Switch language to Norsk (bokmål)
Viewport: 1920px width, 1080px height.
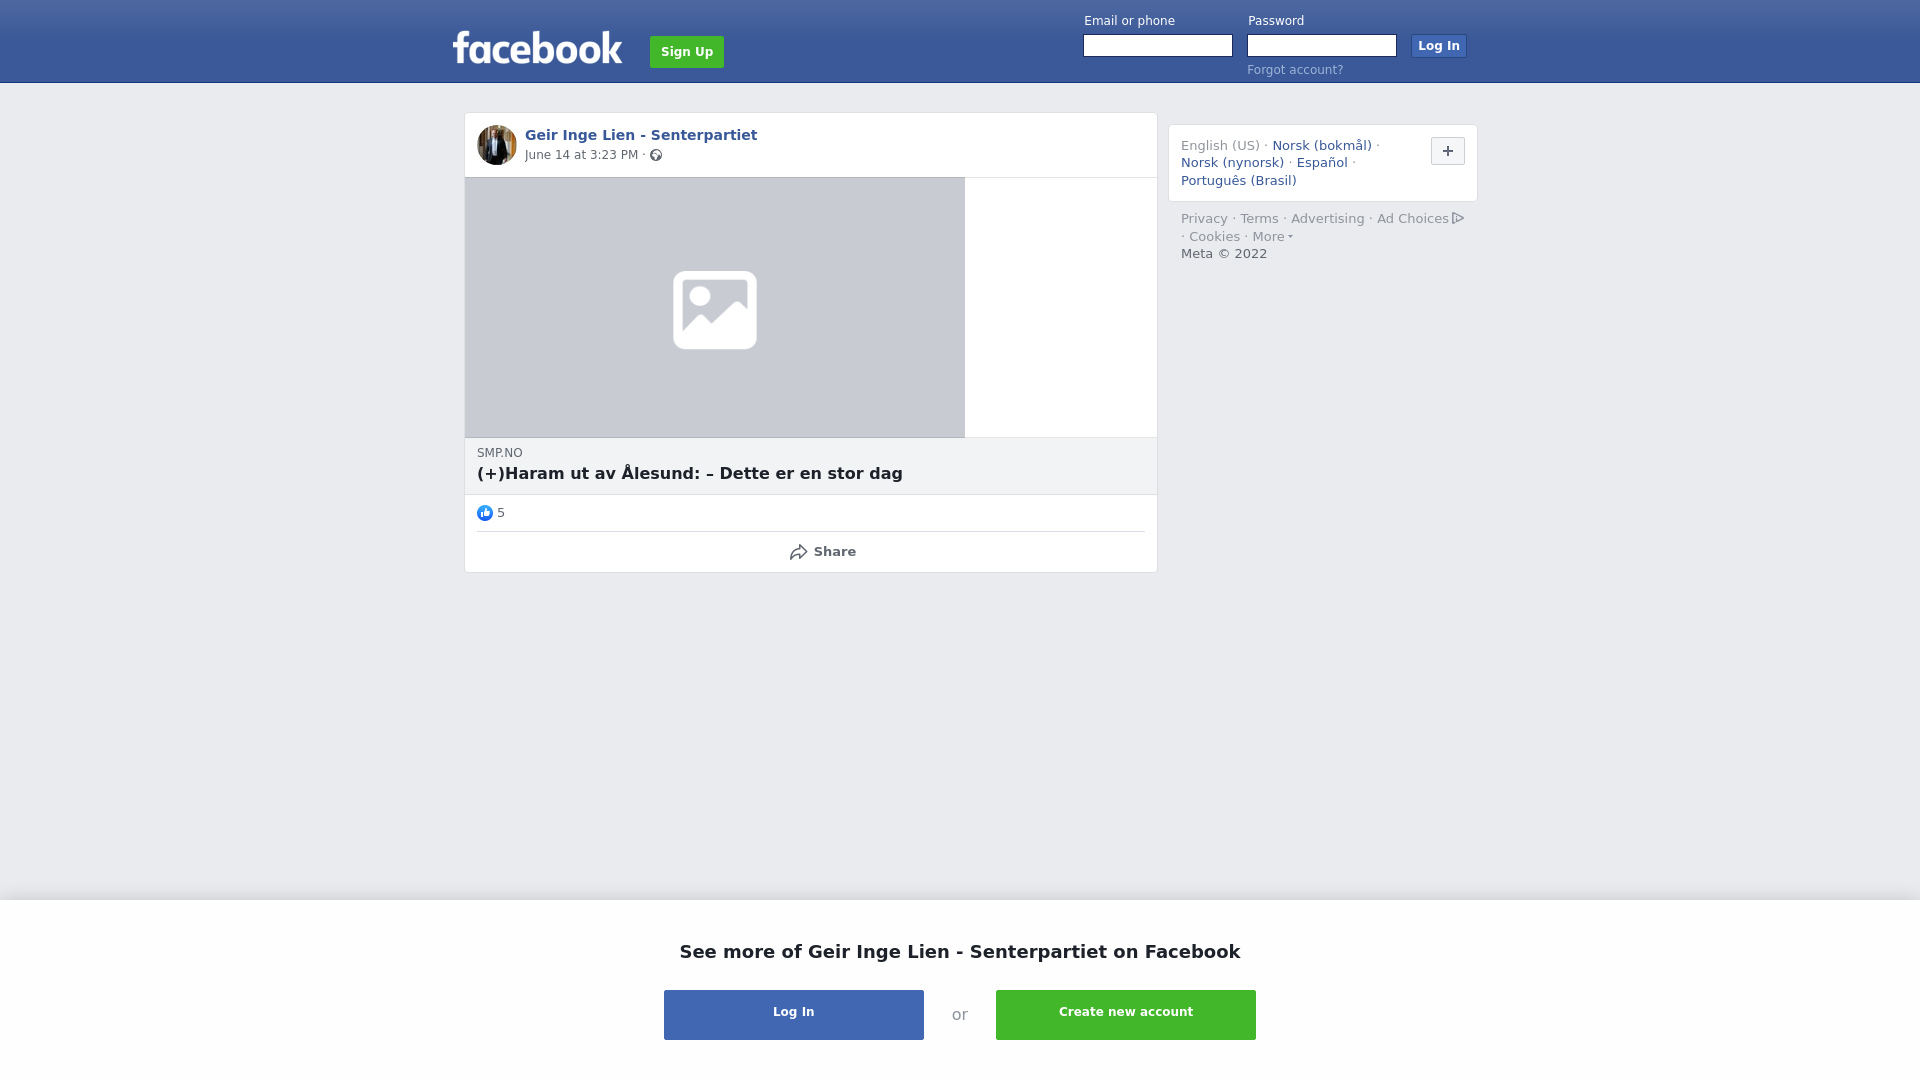tap(1322, 146)
